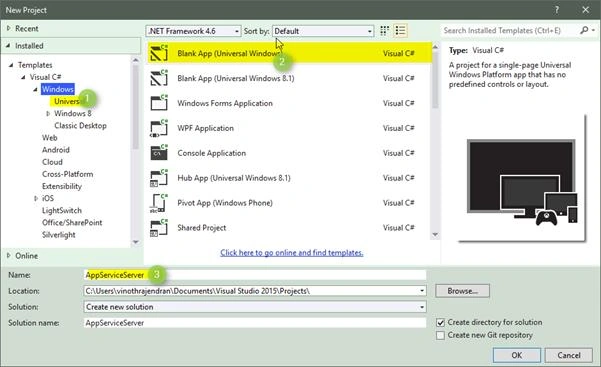Select the LightSwitch category
The height and width of the screenshot is (367, 601).
[62, 211]
